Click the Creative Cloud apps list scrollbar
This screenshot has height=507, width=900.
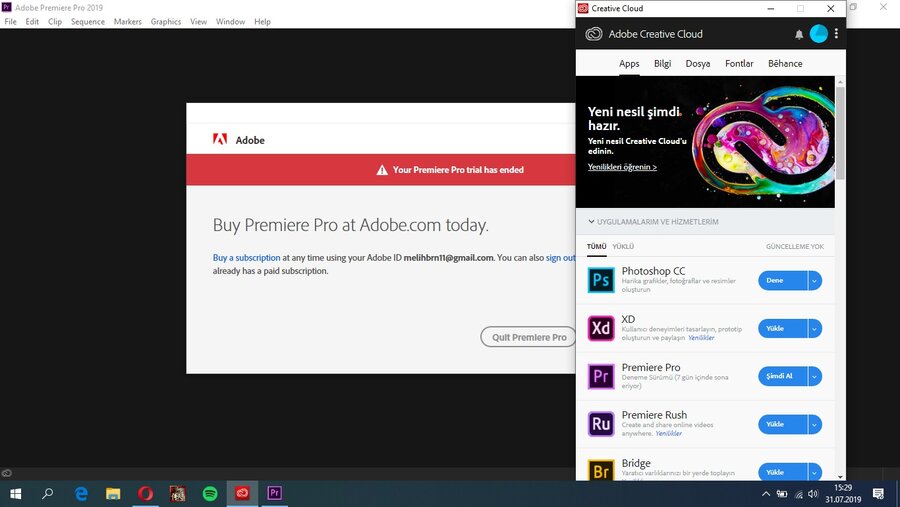pos(840,133)
